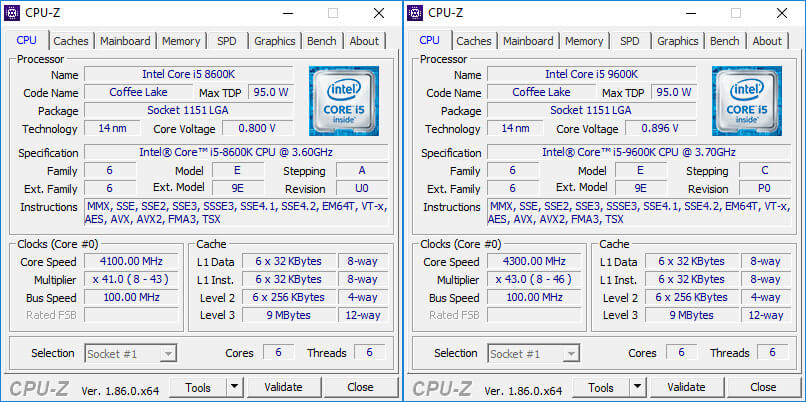Viewport: 806px width, 402px height.
Task: Open the Bench tab in the 8600K window
Action: [322, 41]
